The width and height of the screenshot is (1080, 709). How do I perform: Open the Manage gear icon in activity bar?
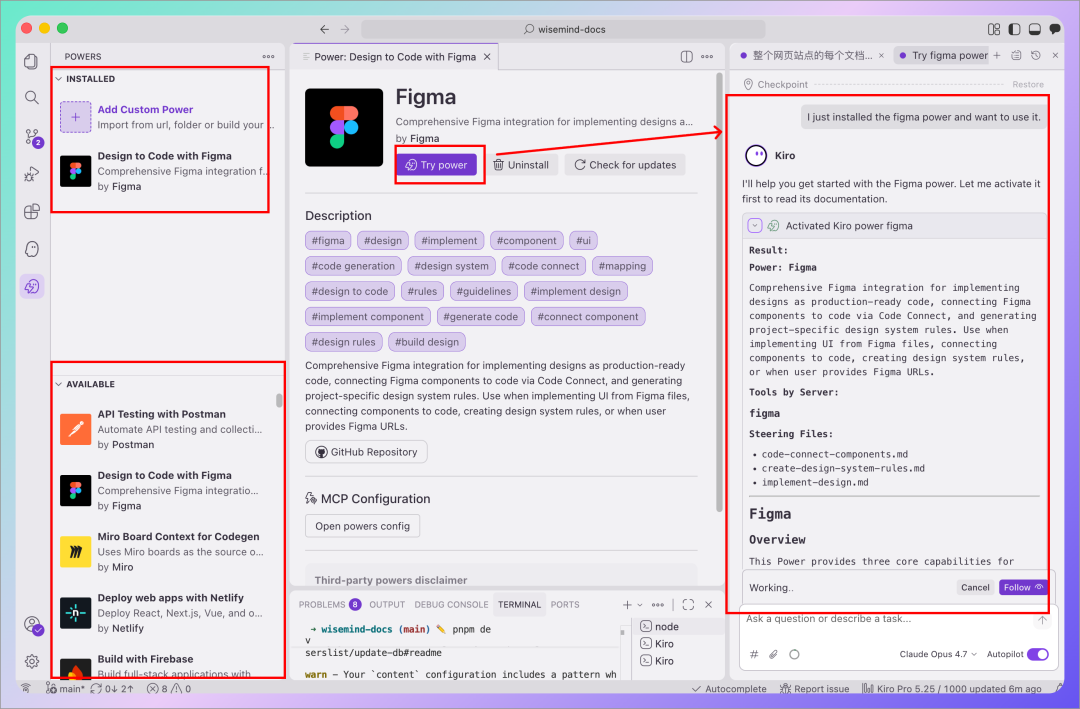tap(32, 661)
